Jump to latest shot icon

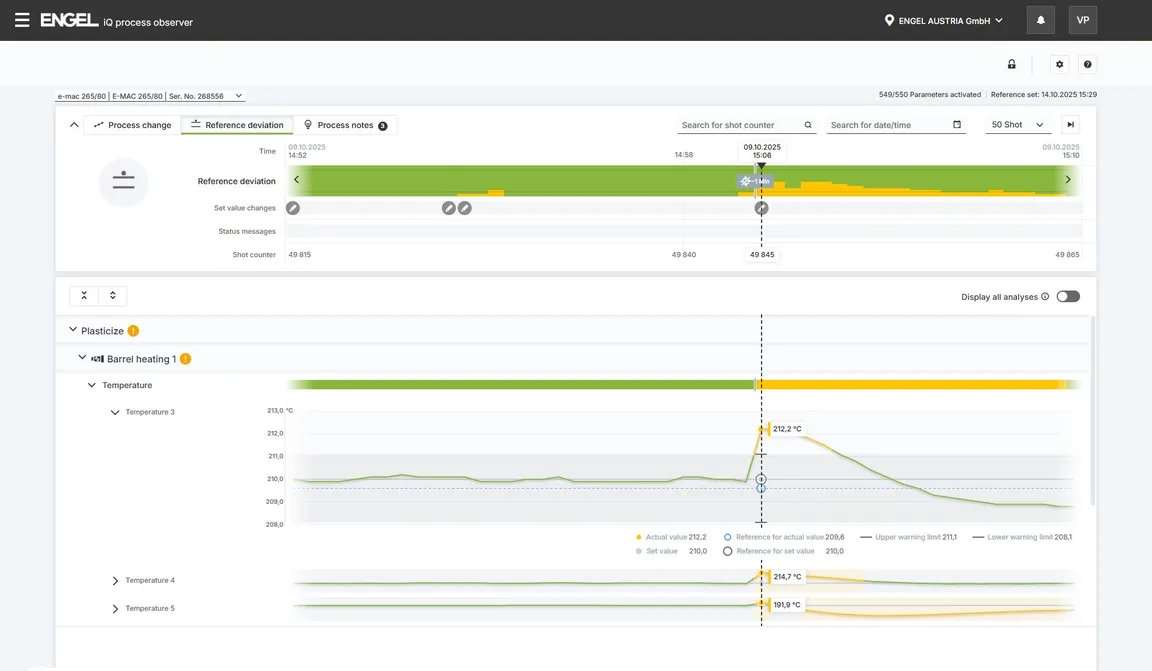(1070, 125)
